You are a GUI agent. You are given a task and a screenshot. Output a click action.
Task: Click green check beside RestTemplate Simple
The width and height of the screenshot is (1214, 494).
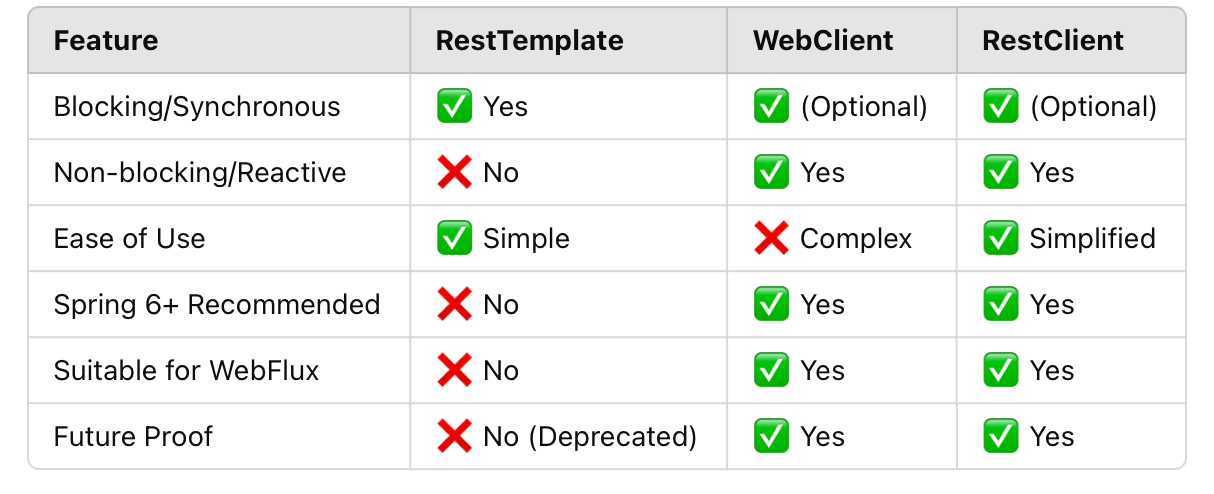[454, 239]
